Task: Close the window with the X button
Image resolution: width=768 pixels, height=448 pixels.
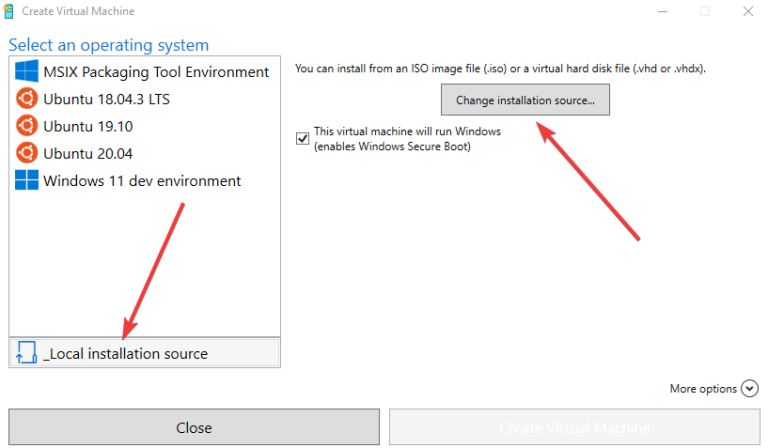Action: 748,11
